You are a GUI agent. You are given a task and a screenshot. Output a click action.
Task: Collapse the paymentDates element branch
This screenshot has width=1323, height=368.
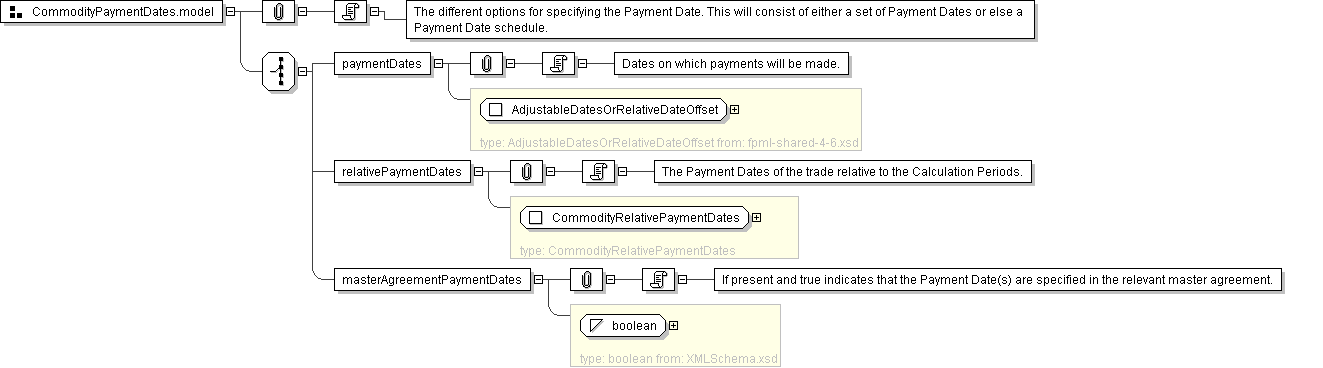click(438, 64)
